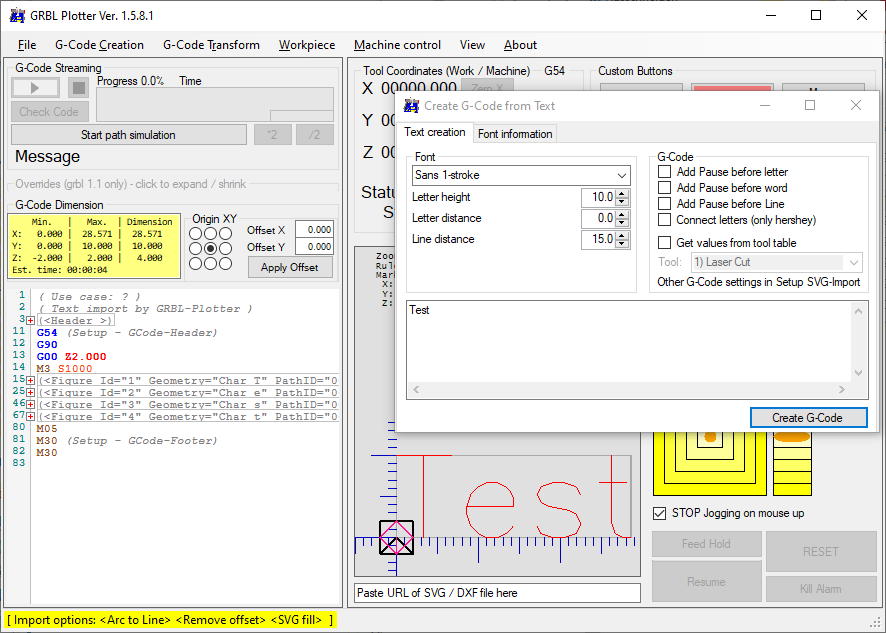Increase Letter height with the up stepper

coord(623,192)
